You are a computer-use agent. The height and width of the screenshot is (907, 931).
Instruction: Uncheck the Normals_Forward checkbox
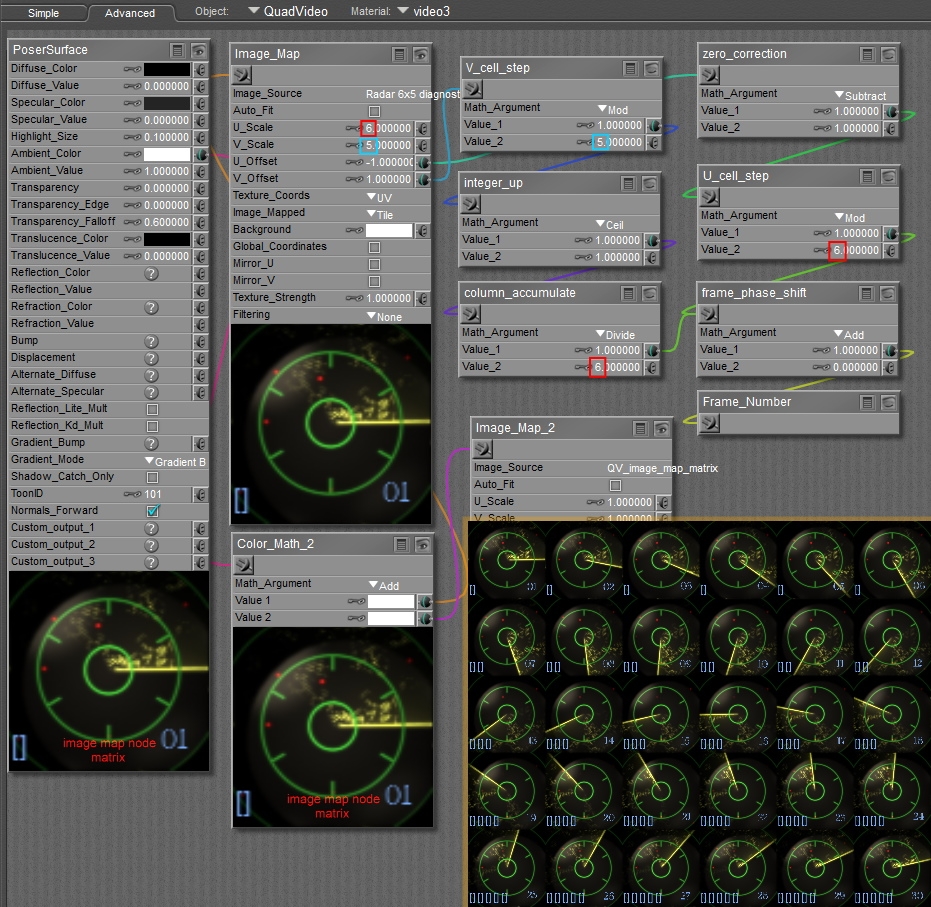point(152,511)
